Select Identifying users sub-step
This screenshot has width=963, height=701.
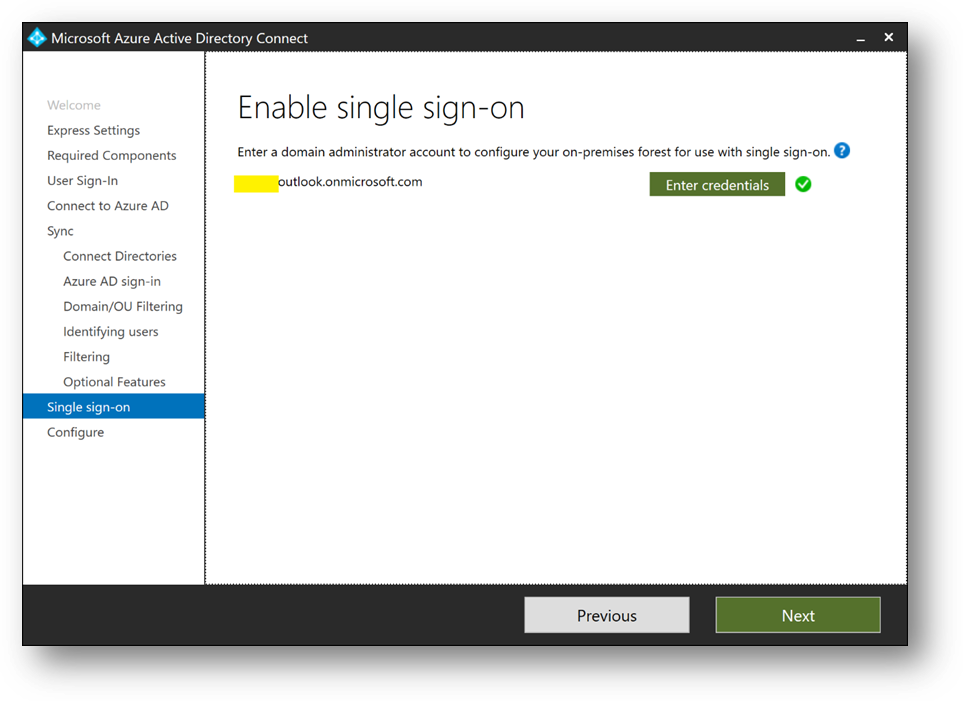(x=111, y=332)
